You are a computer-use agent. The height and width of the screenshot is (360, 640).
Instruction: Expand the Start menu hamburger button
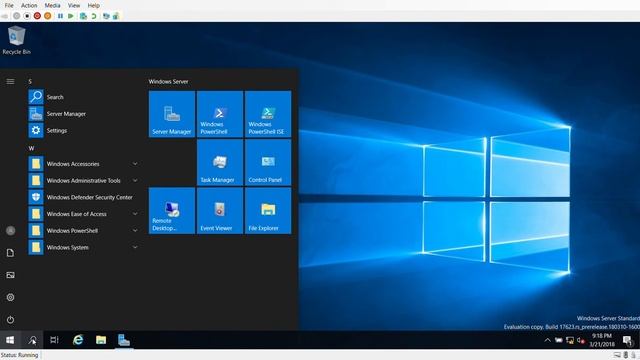10,82
